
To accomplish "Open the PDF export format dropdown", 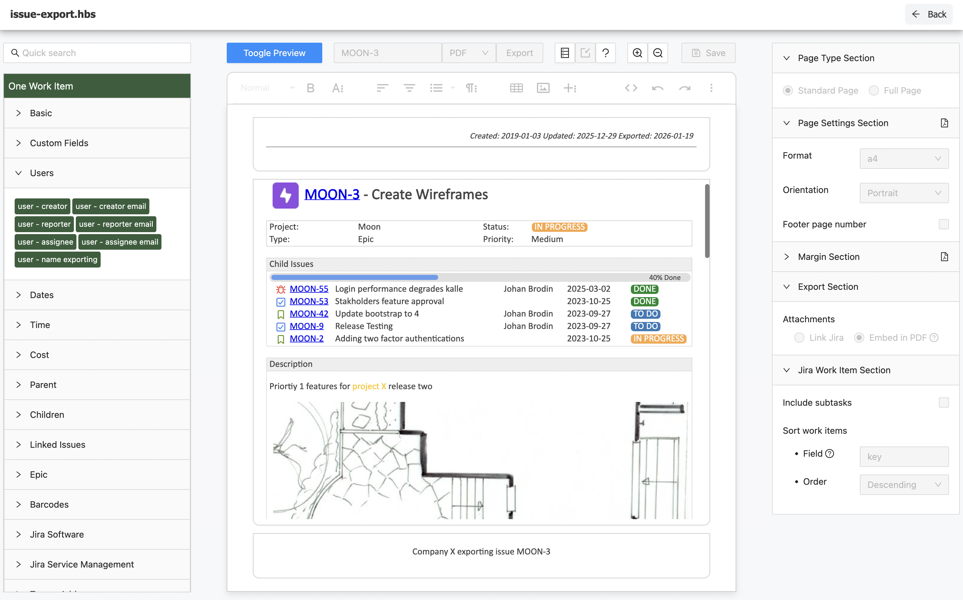I will coord(469,53).
